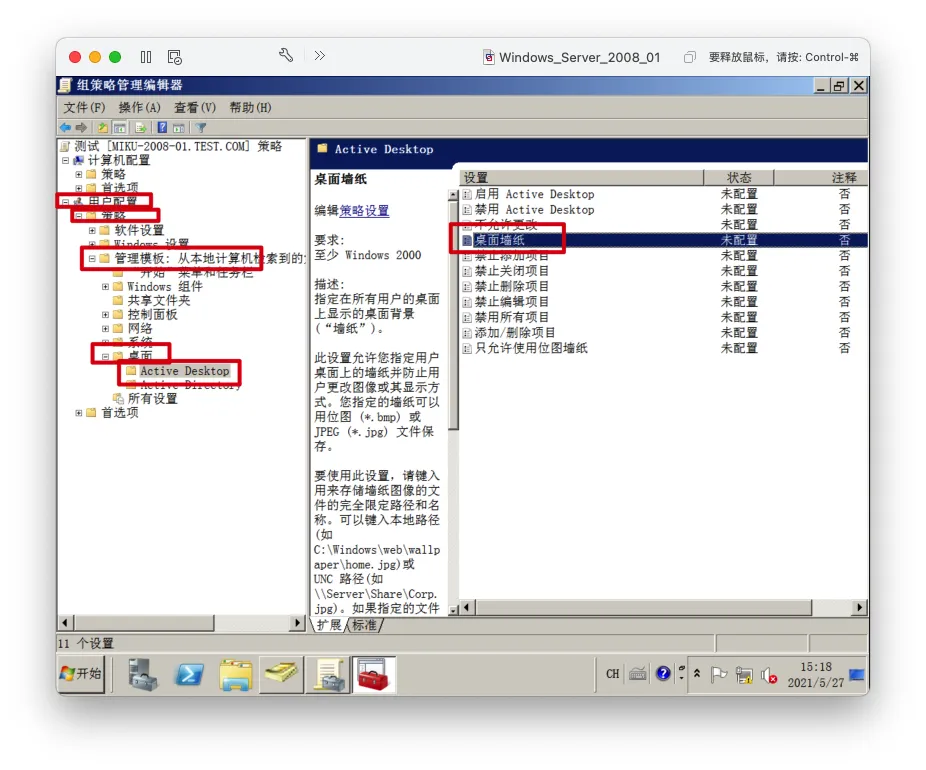Screen dimensions: 926x770
Task: Sort by the 注释 column header
Action: tap(820, 177)
